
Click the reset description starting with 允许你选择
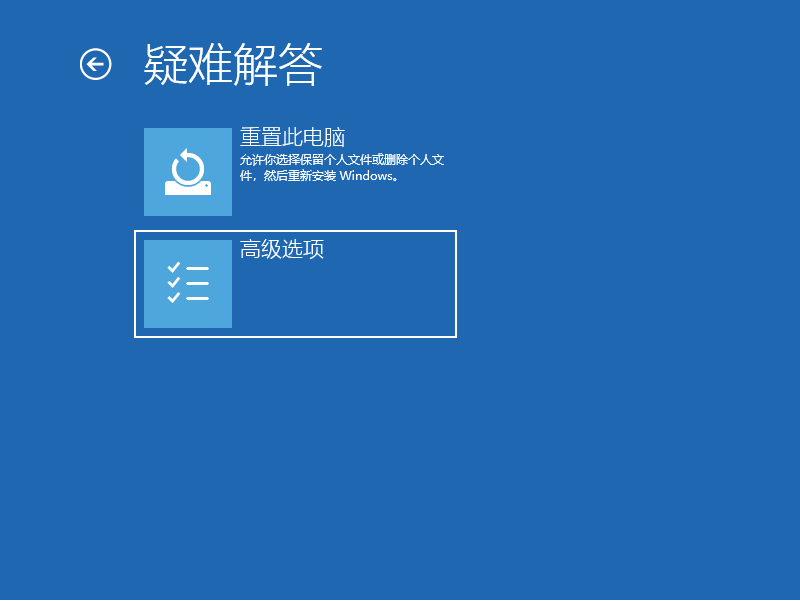(341, 160)
